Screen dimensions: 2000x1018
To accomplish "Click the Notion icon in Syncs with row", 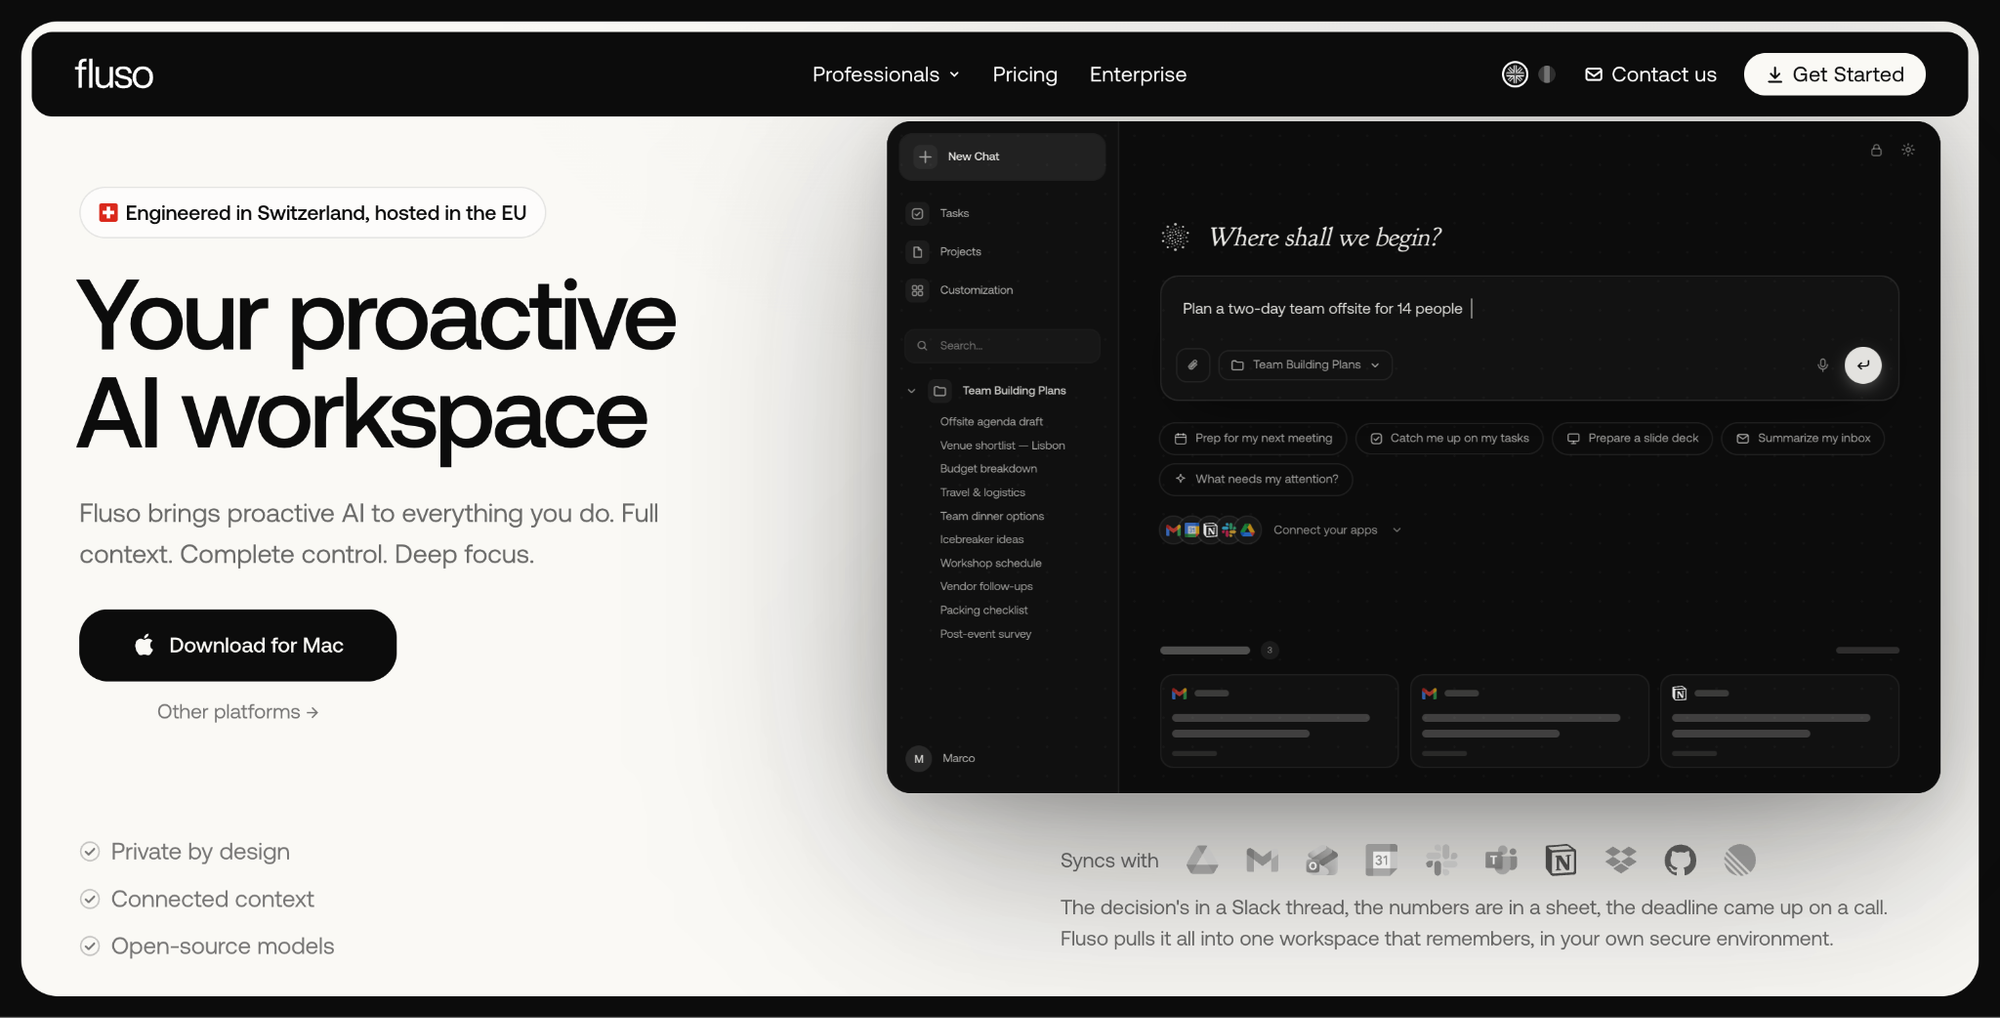I will [1561, 860].
